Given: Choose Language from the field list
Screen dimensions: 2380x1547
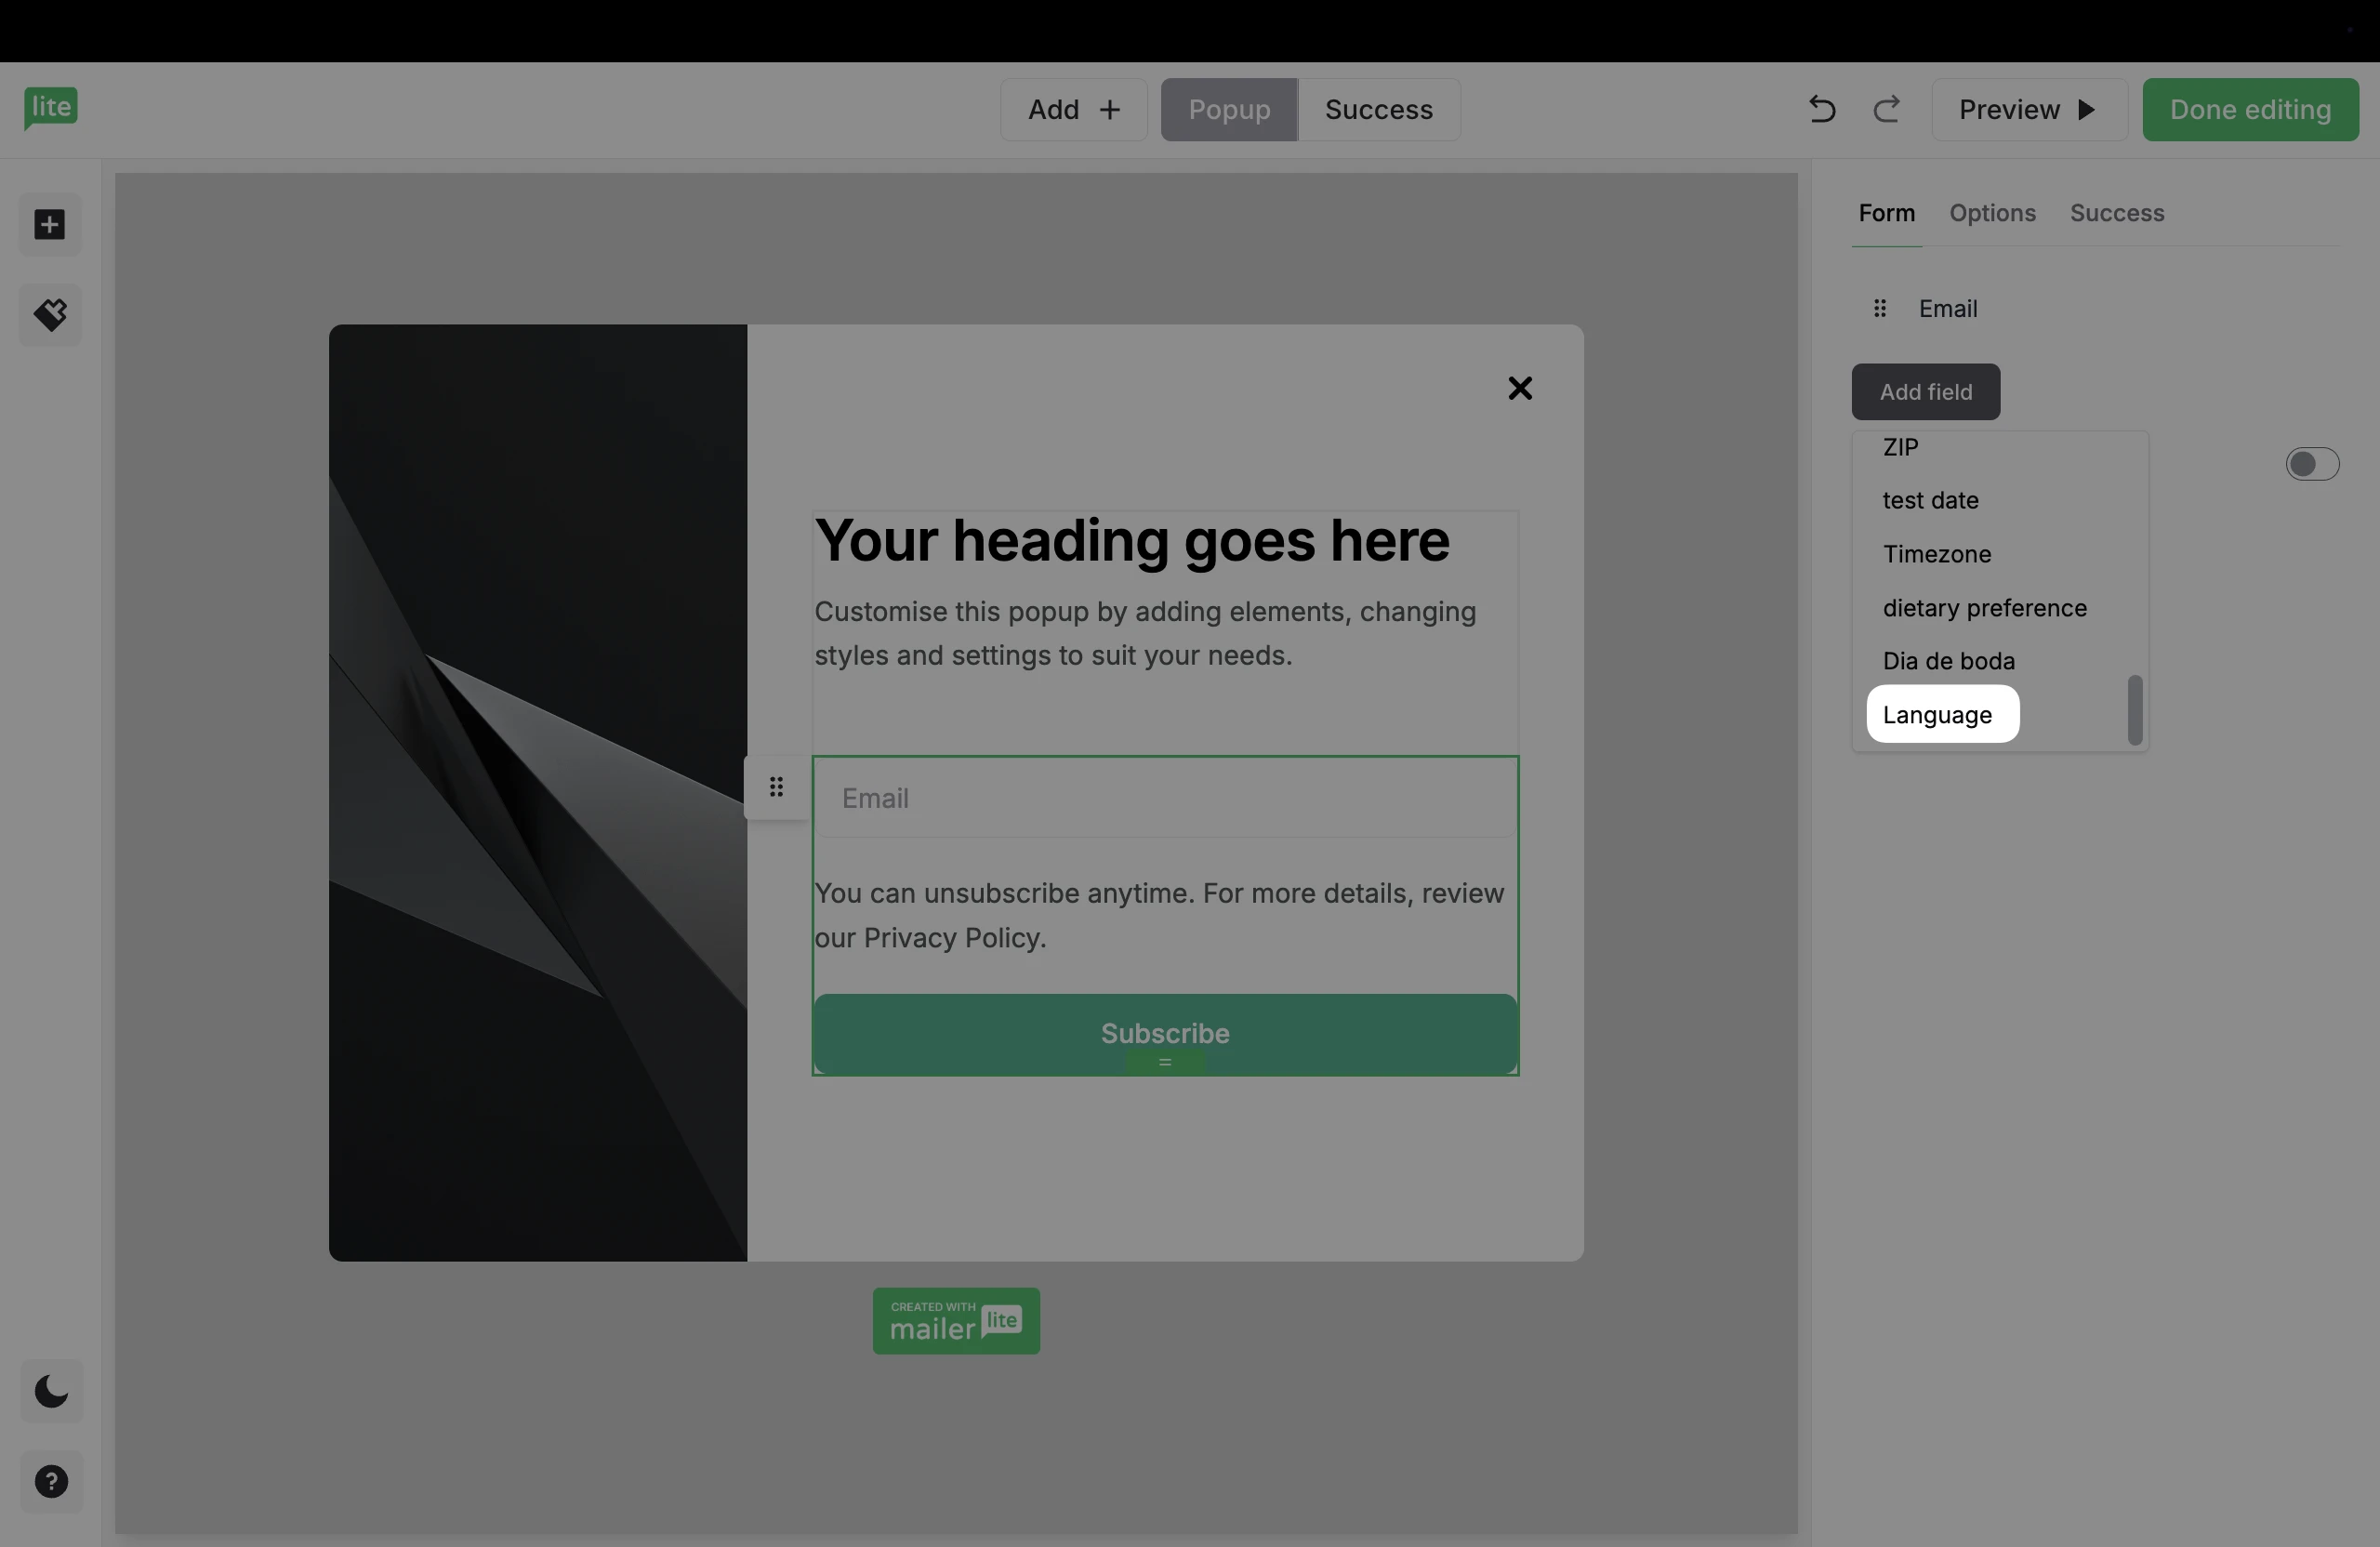Looking at the screenshot, I should point(1941,715).
